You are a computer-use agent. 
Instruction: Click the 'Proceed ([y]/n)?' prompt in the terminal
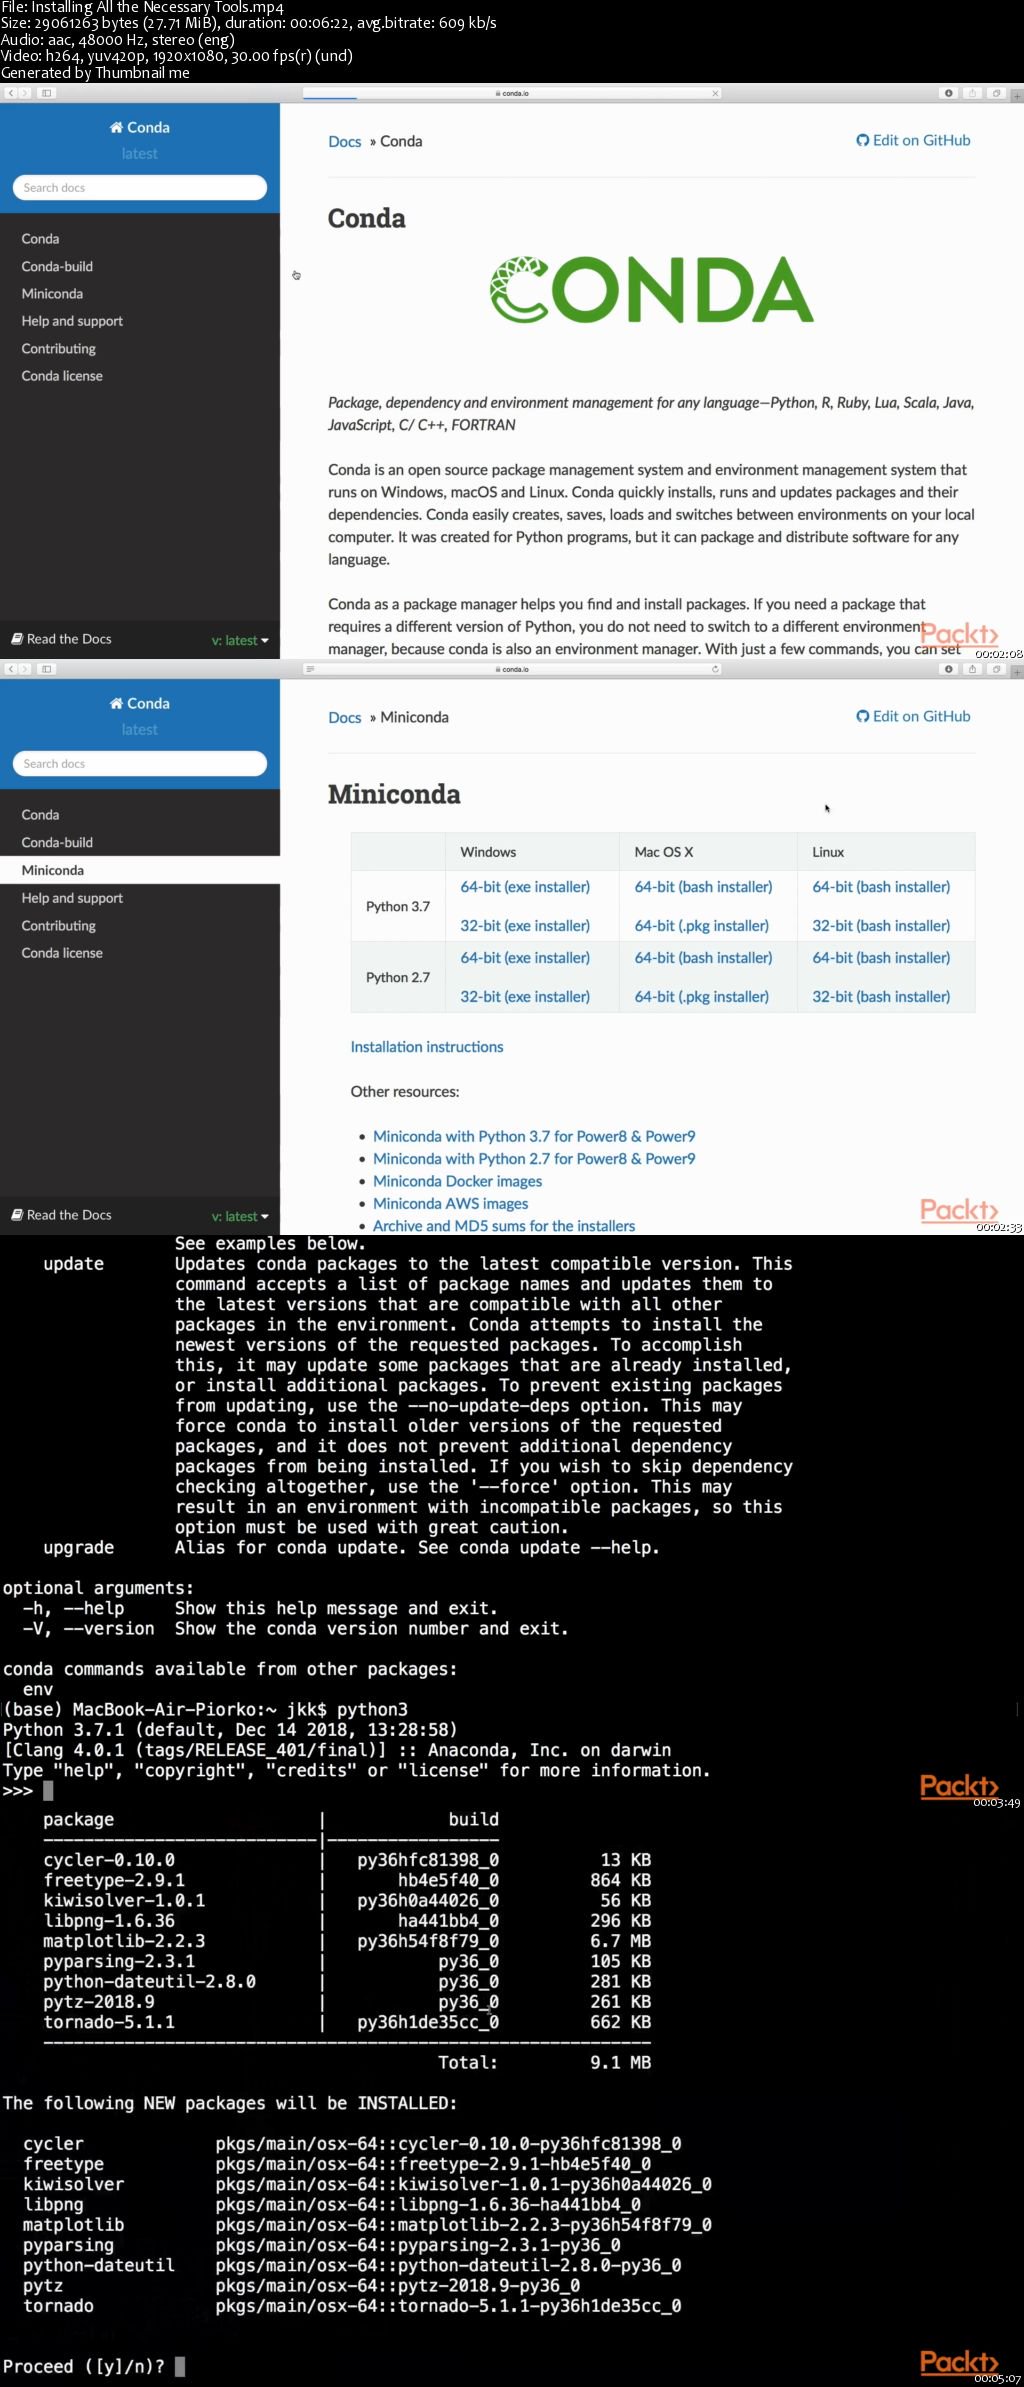pos(84,2366)
